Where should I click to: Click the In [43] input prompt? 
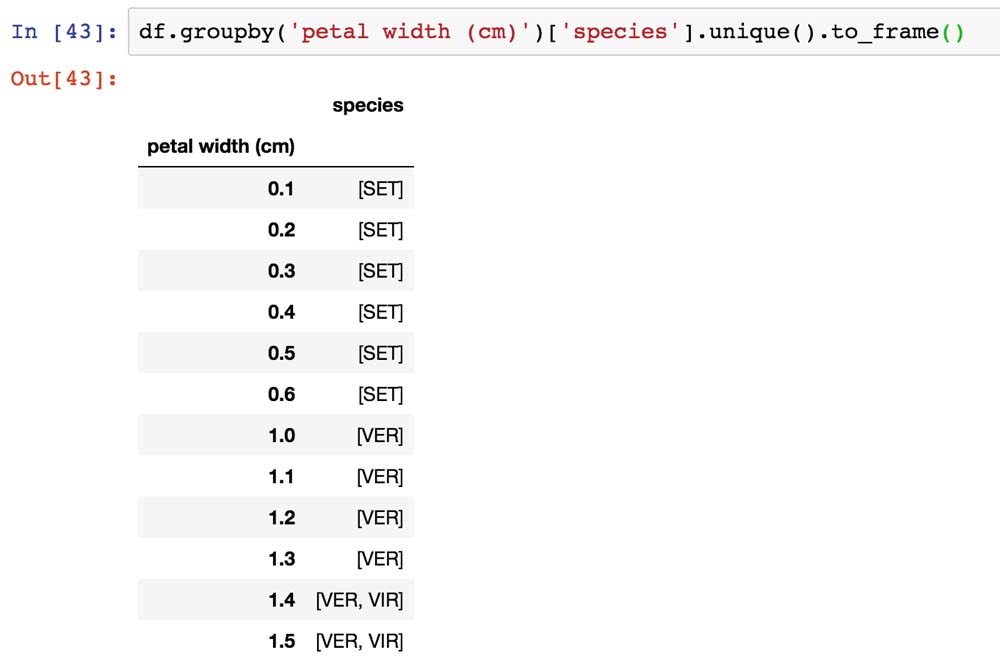pyautogui.click(x=64, y=32)
